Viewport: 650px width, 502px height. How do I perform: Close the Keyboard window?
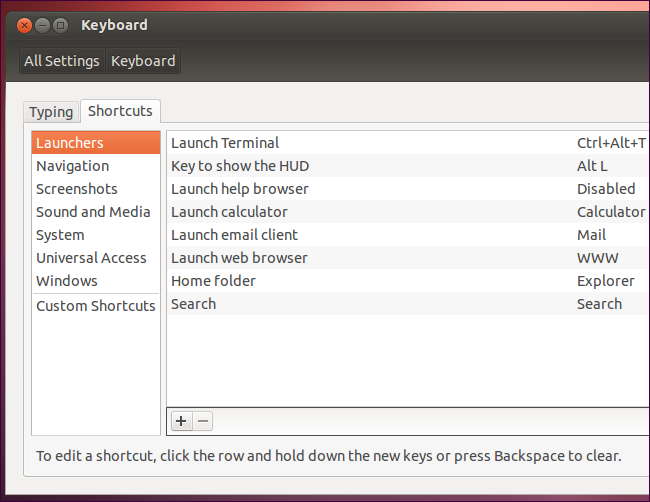click(24, 26)
